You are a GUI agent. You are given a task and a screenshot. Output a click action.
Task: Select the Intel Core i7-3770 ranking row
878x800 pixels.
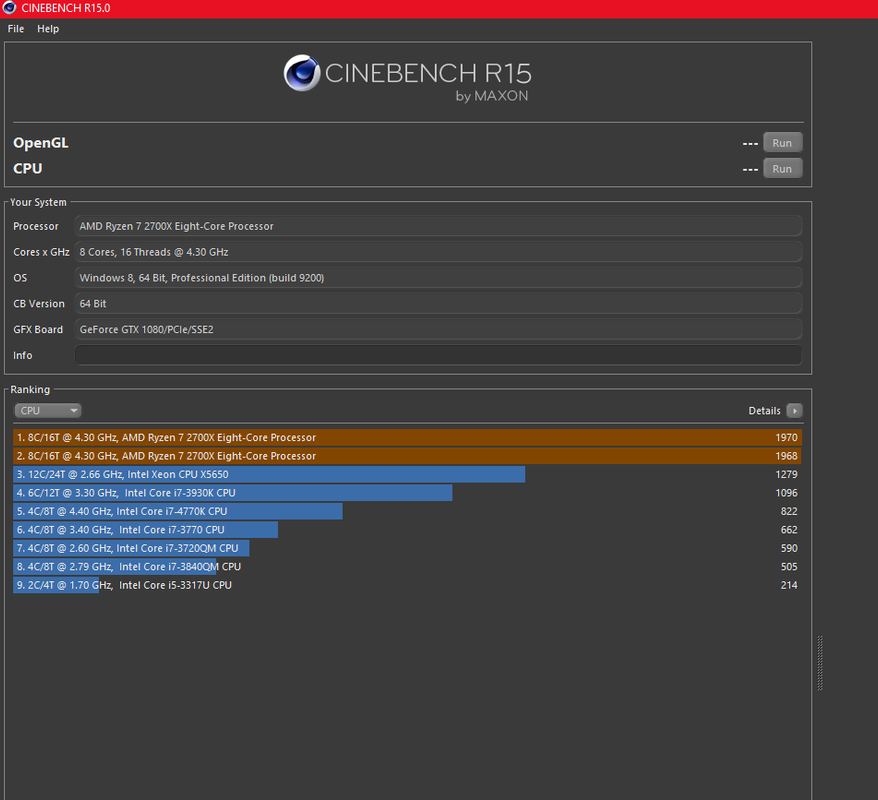[x=407, y=530]
